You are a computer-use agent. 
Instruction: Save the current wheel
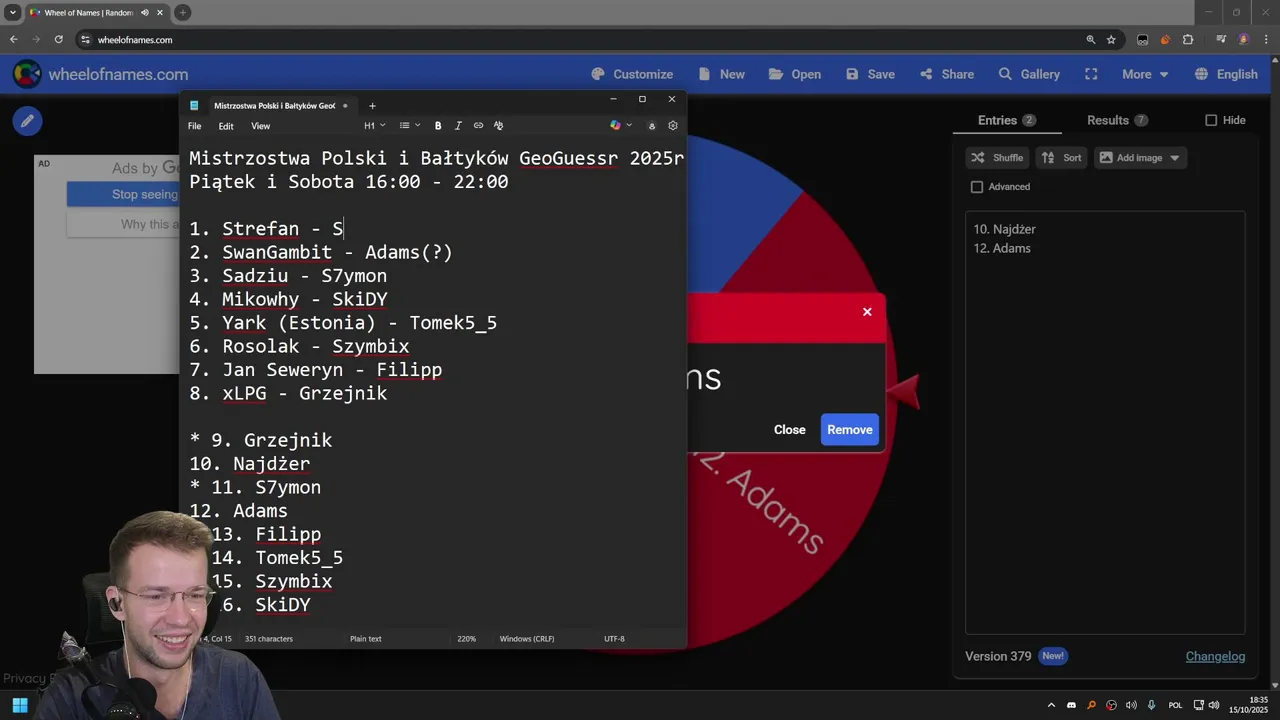click(870, 74)
